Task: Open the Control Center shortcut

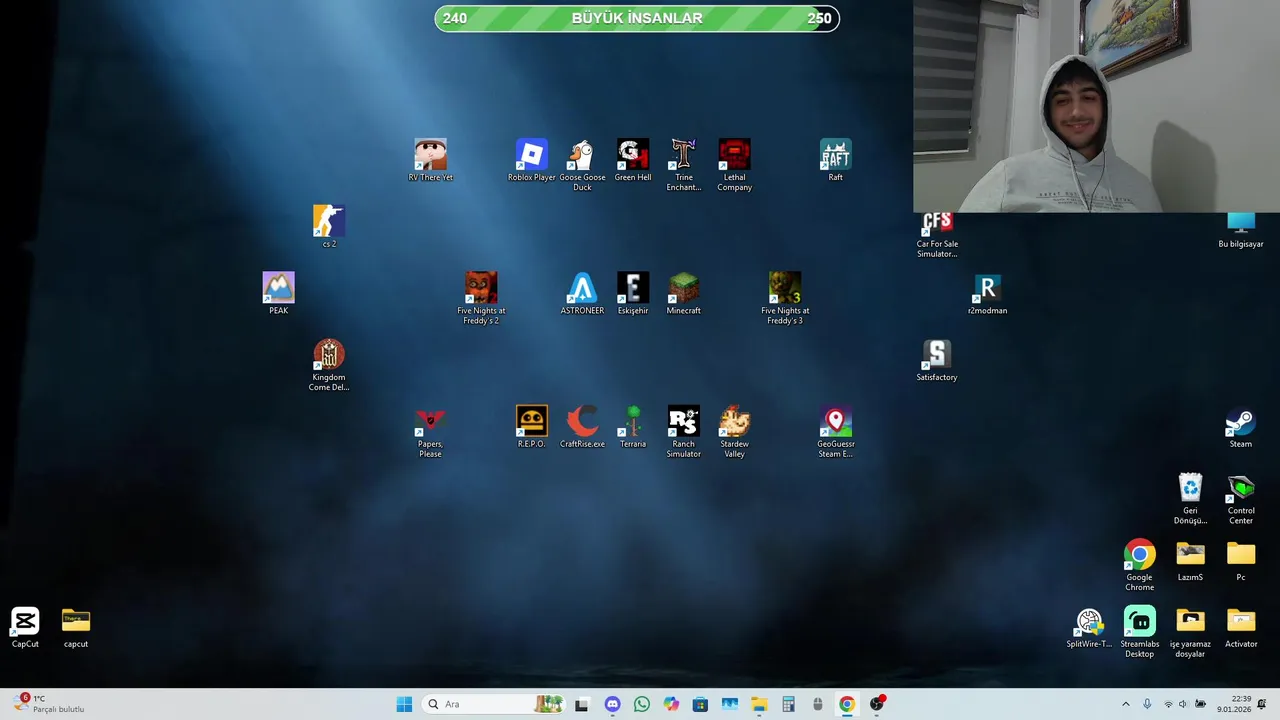Action: pyautogui.click(x=1241, y=499)
